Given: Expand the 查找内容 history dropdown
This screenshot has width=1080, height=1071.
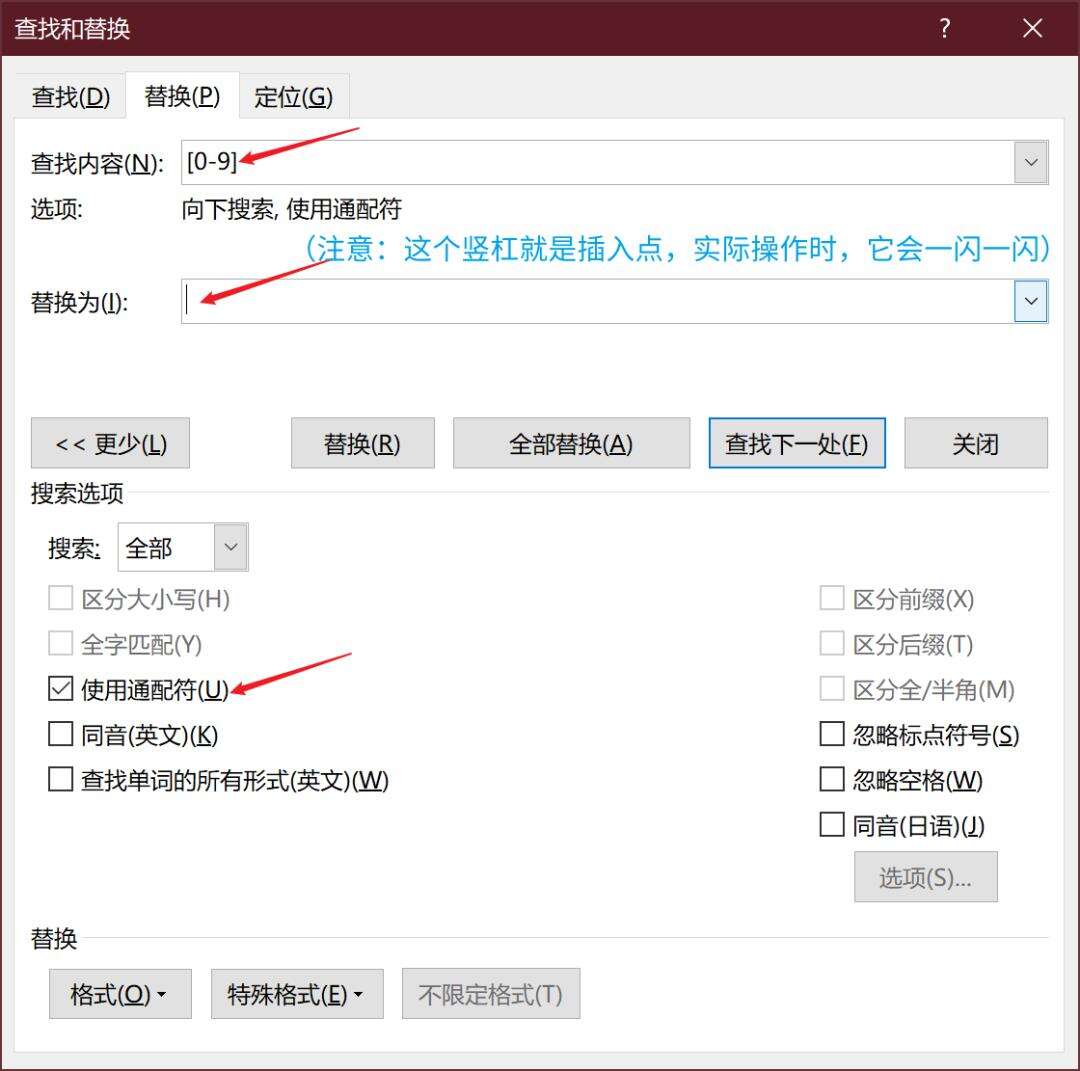Looking at the screenshot, I should click(1030, 163).
